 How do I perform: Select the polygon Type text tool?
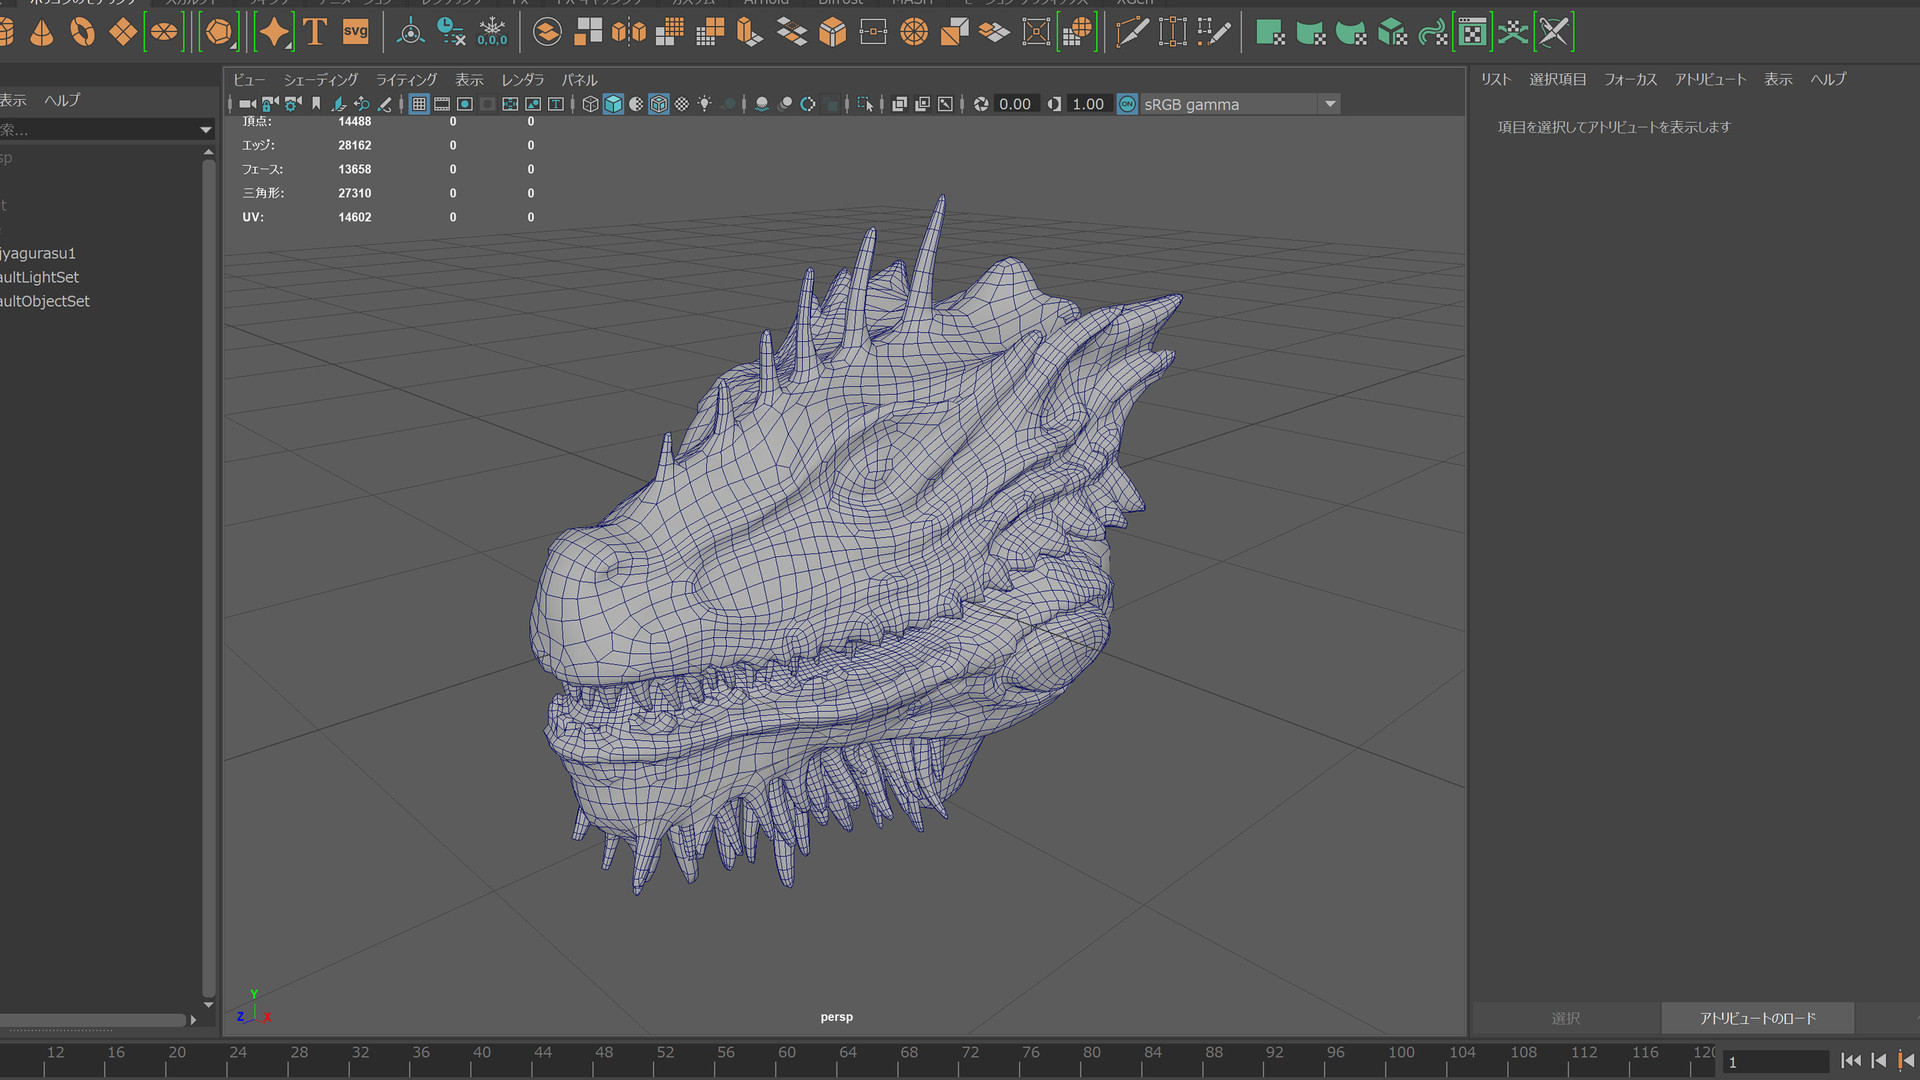coord(315,32)
